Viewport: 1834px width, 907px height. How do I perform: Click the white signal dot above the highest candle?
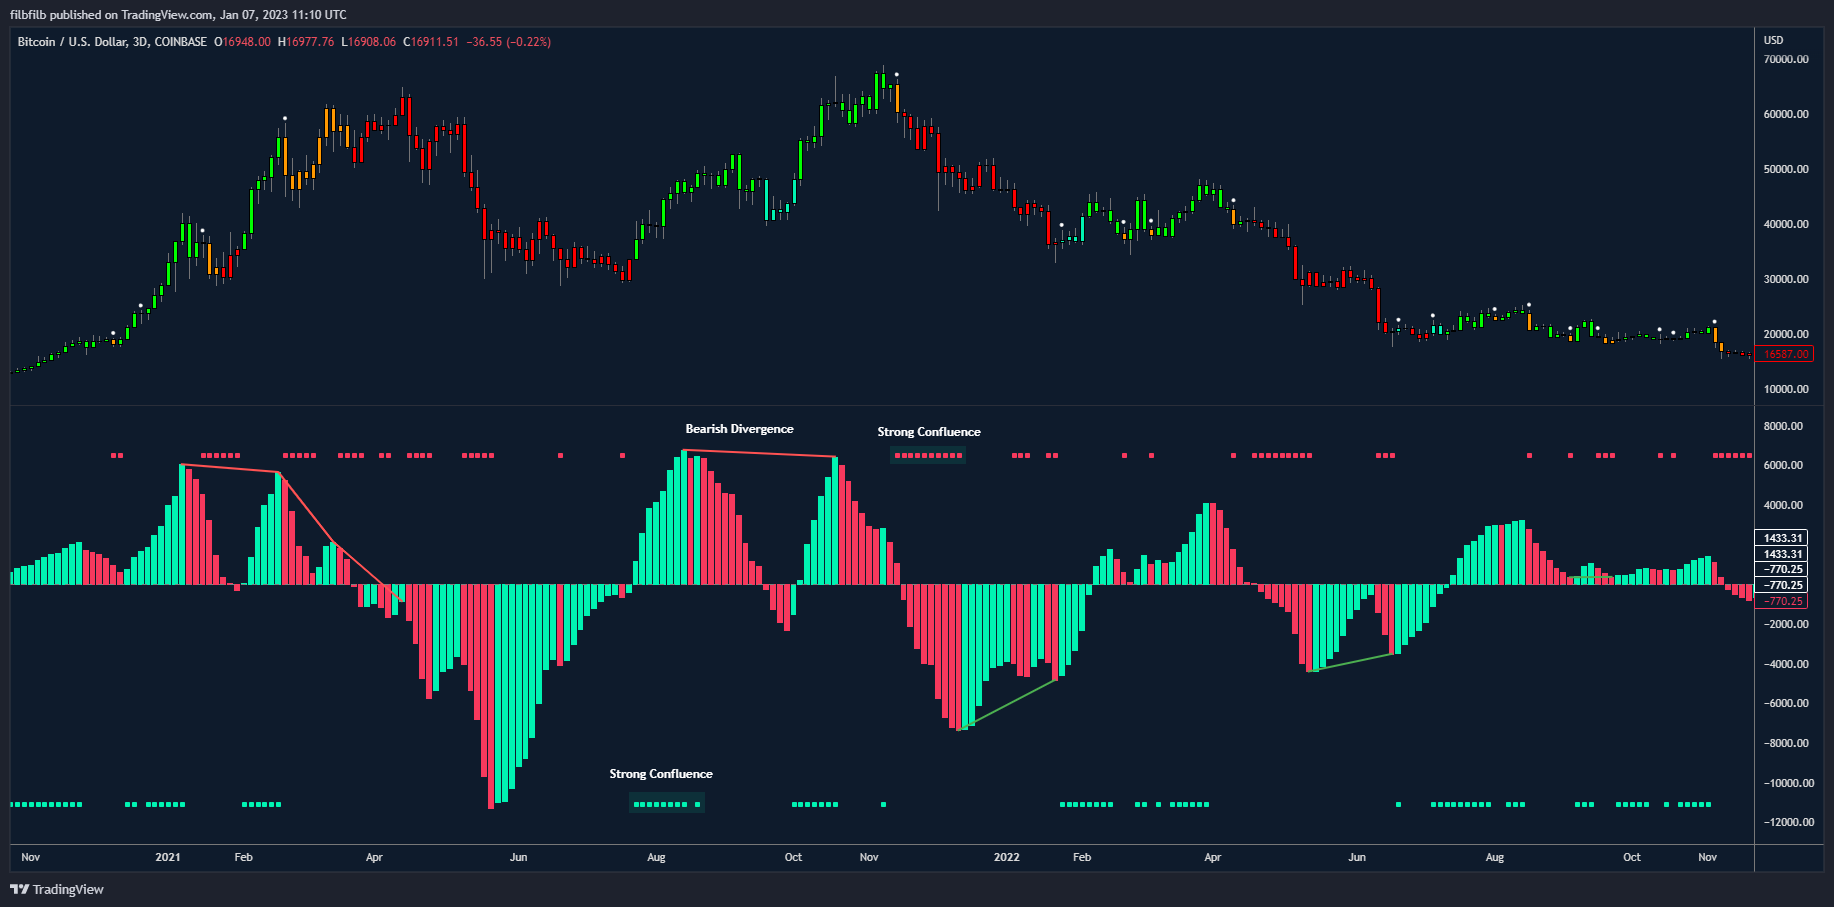[897, 75]
